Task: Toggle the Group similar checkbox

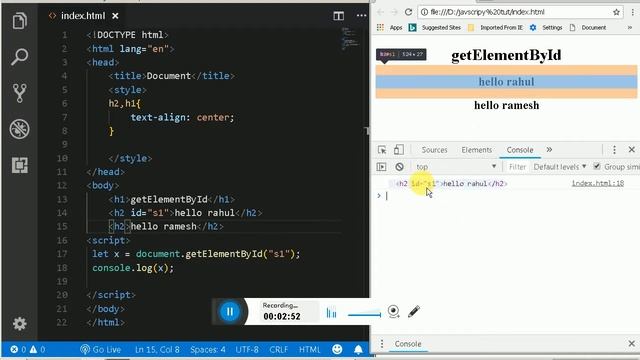Action: 597,167
